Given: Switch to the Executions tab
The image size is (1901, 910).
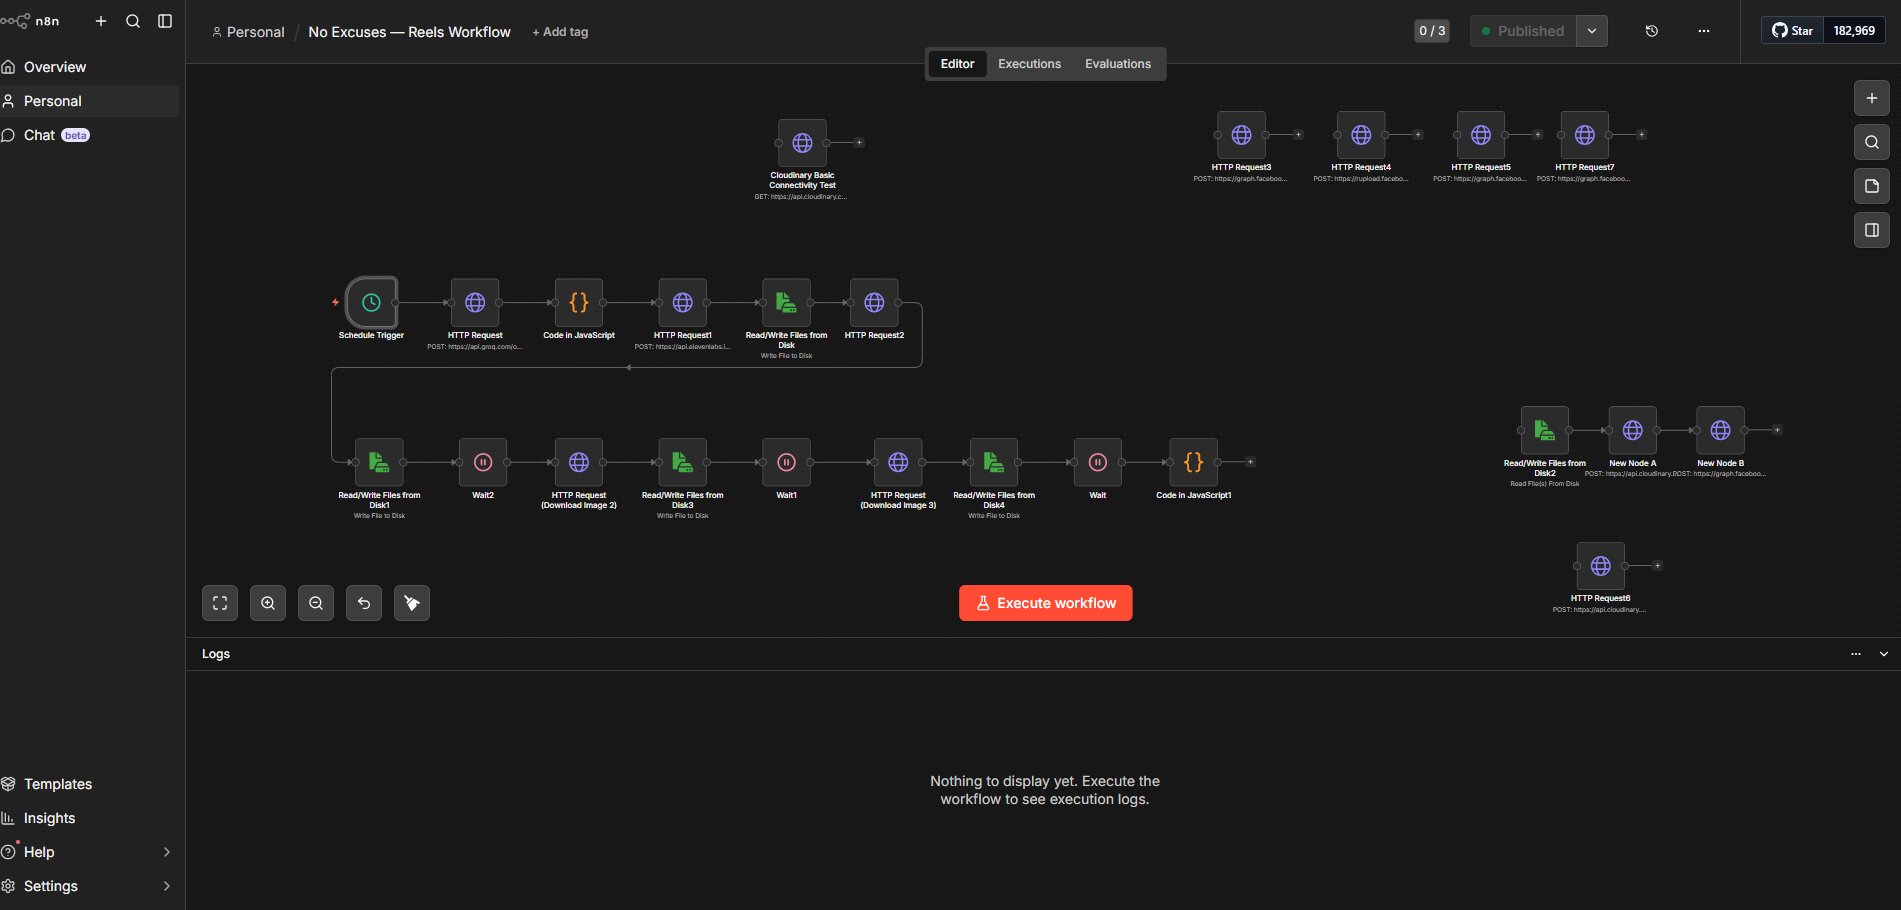Looking at the screenshot, I should click(x=1029, y=63).
